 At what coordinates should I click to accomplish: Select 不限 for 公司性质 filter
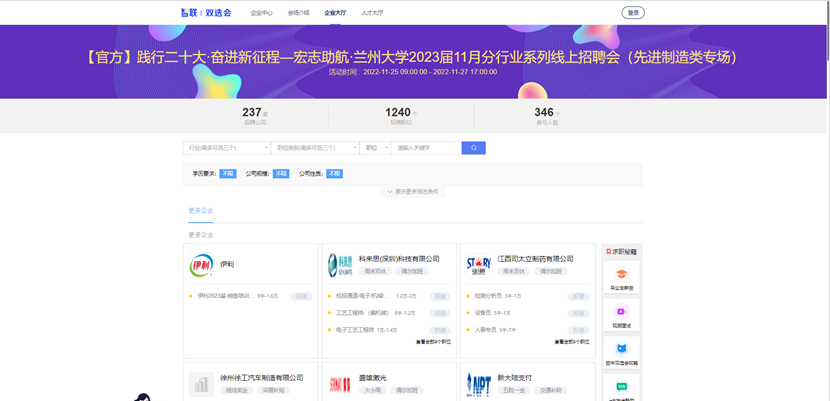(334, 174)
